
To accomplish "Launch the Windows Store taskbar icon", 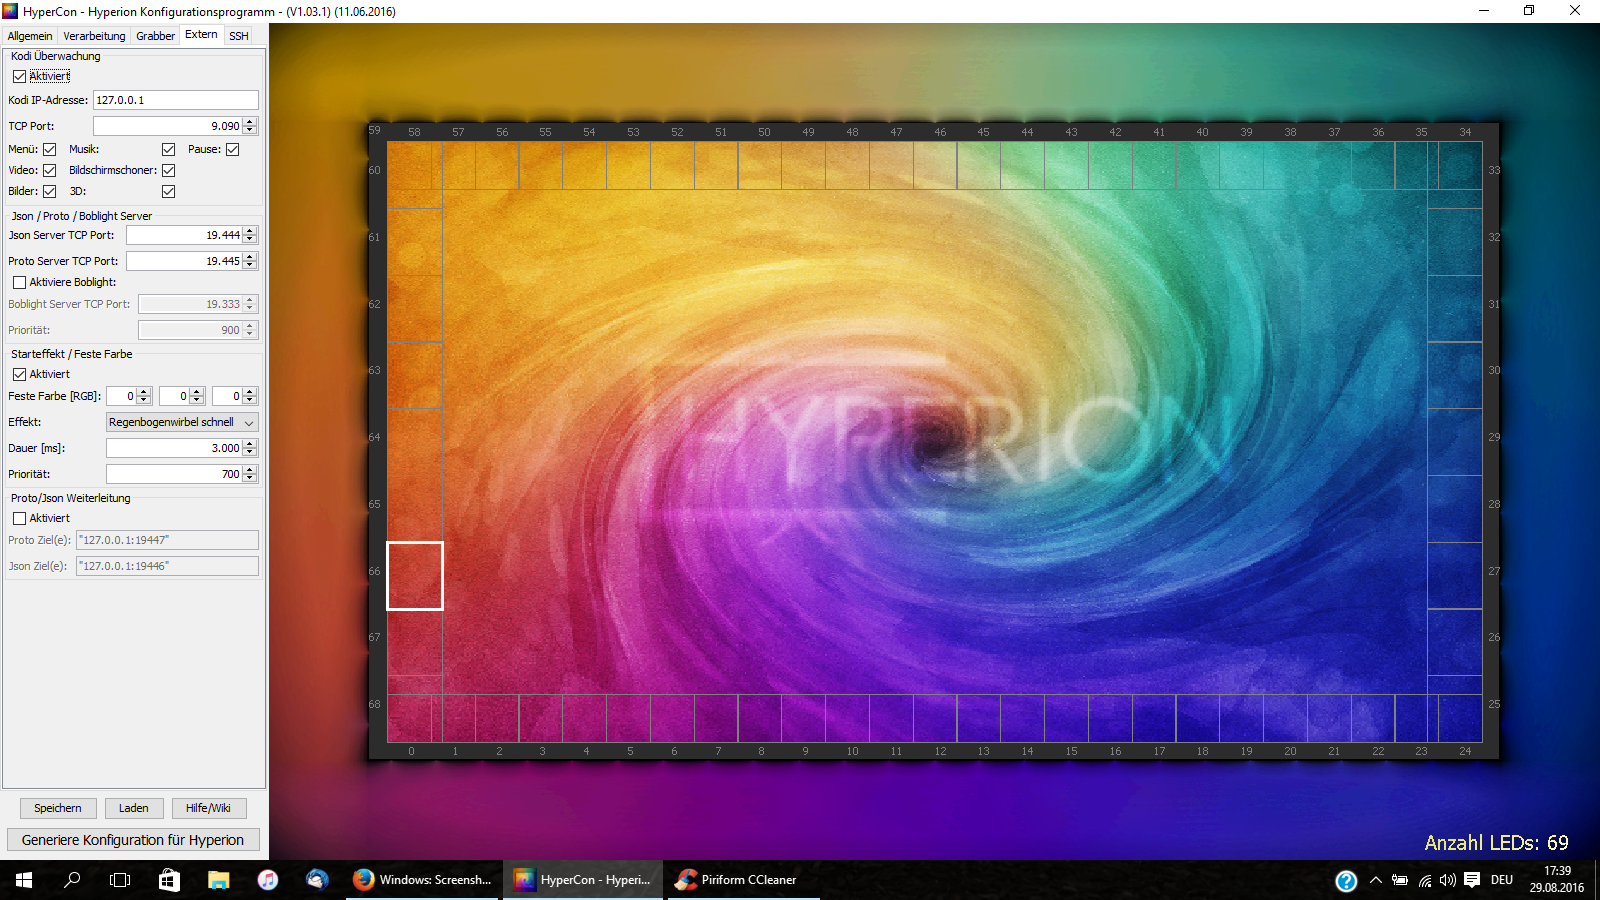I will point(169,880).
